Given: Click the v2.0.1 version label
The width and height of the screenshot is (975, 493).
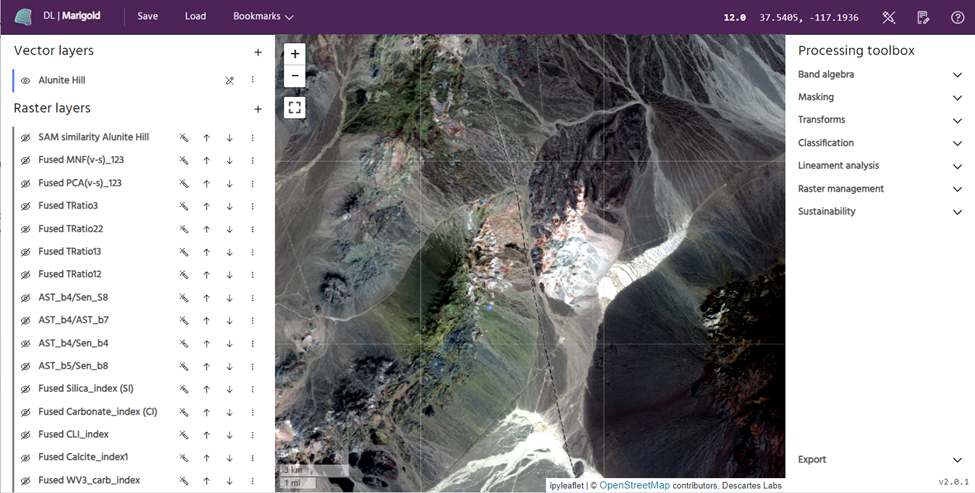Looking at the screenshot, I should click(x=953, y=482).
